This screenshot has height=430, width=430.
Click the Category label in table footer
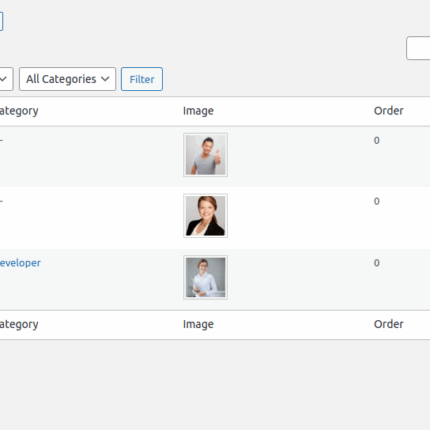click(x=19, y=324)
